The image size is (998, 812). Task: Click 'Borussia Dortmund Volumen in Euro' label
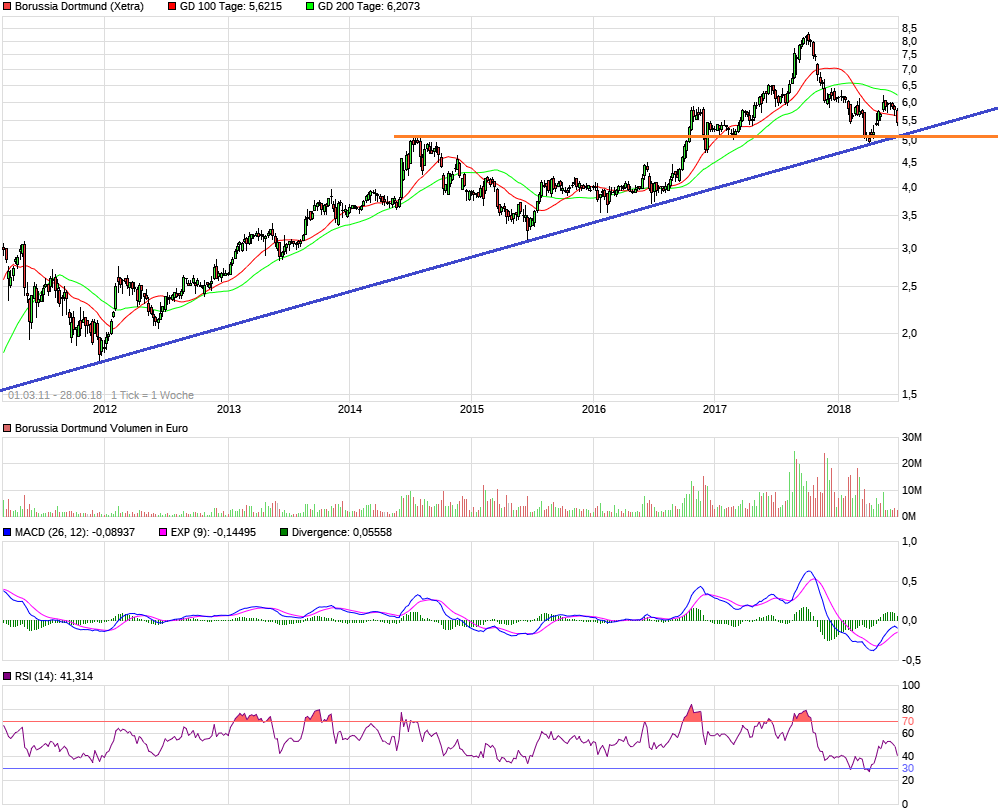[101, 428]
